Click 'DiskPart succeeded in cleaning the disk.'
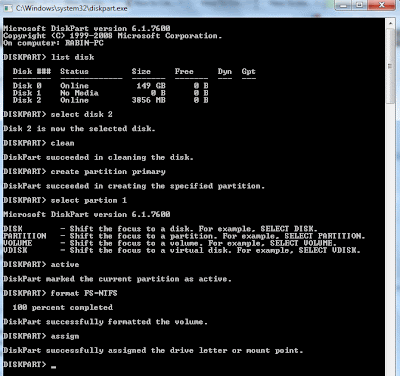 (x=98, y=157)
